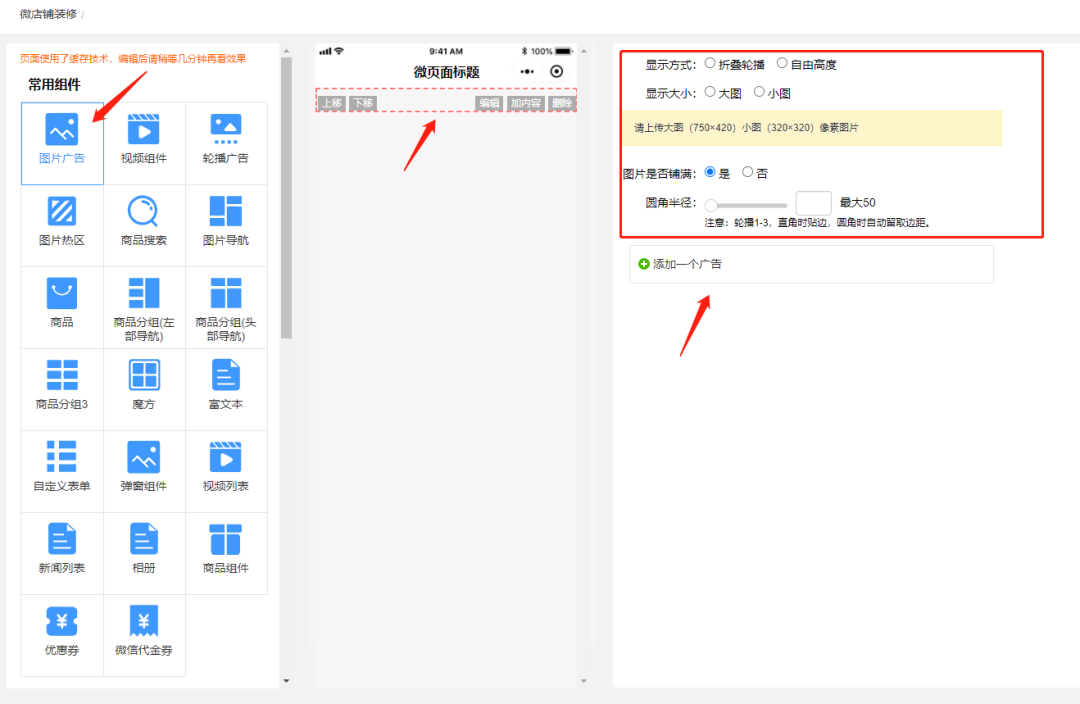1080x704 pixels.
Task: Click the phone preview scroll-down arrow
Action: (x=583, y=681)
